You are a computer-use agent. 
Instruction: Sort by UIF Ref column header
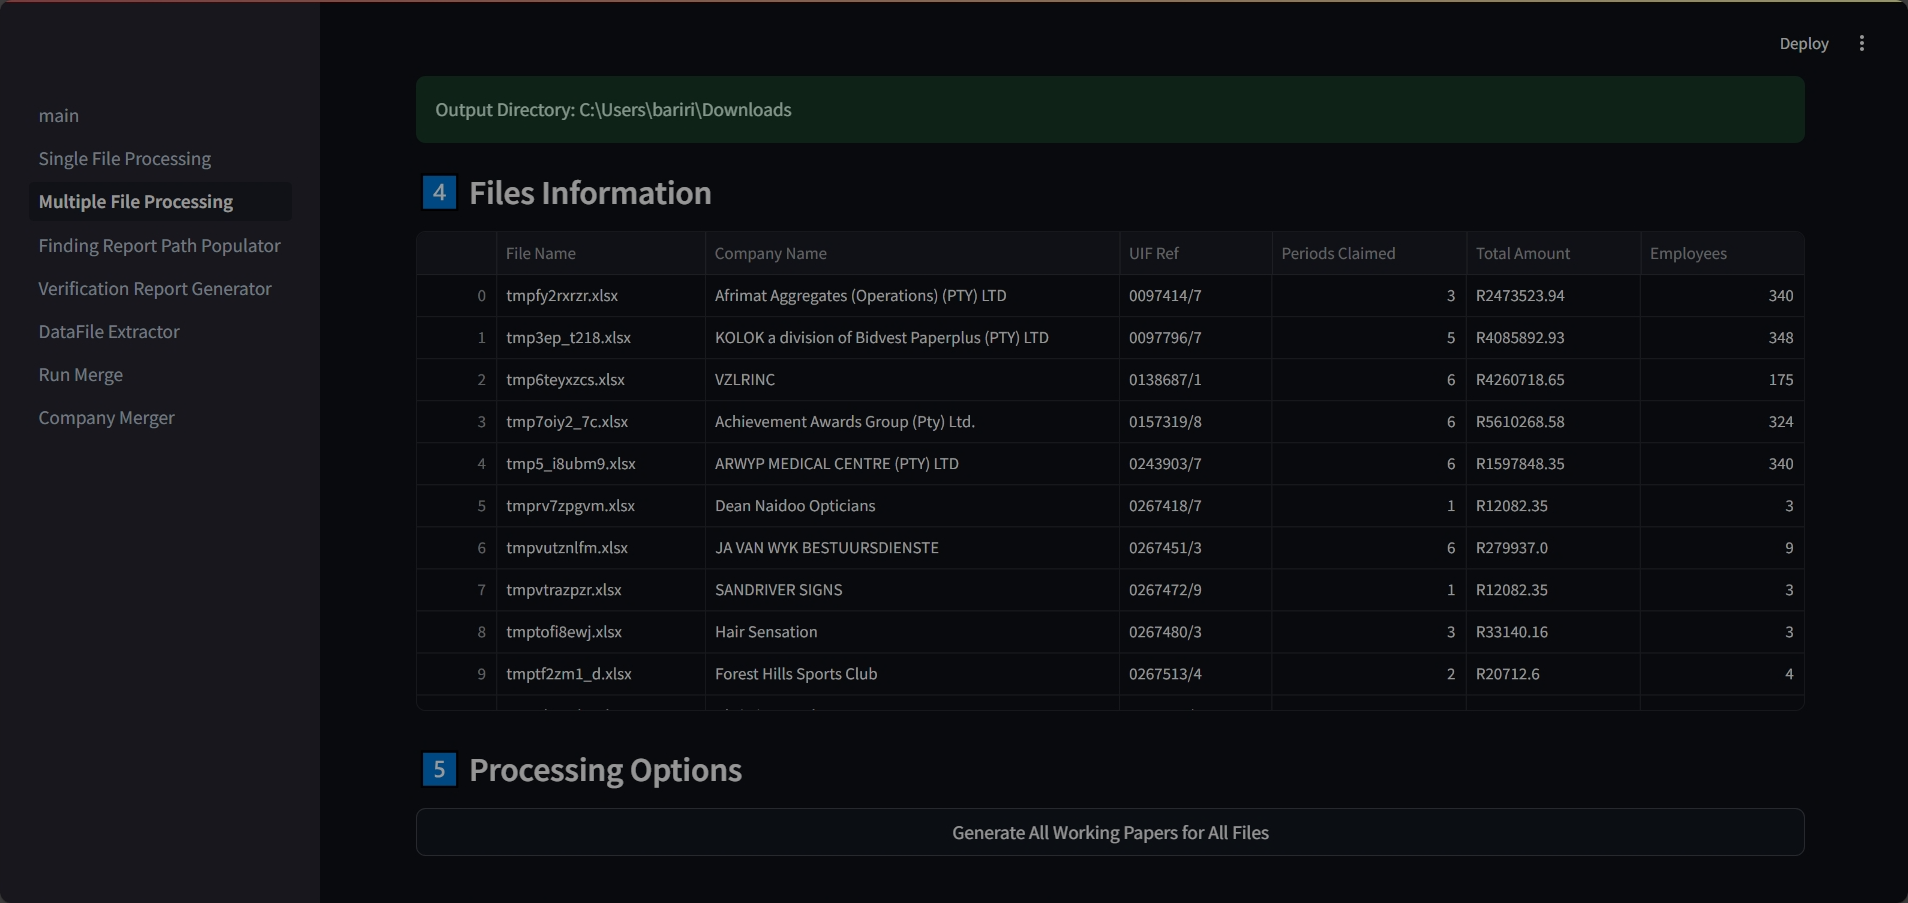tap(1195, 254)
